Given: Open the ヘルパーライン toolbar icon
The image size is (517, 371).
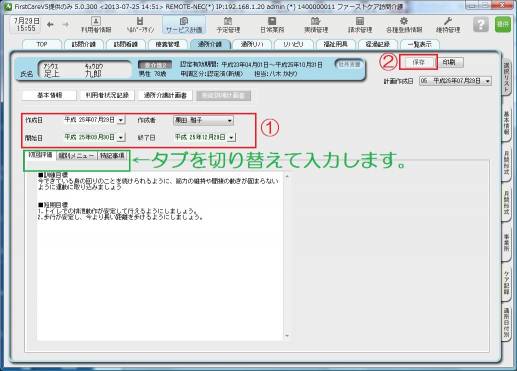Looking at the screenshot, I should pos(140,25).
